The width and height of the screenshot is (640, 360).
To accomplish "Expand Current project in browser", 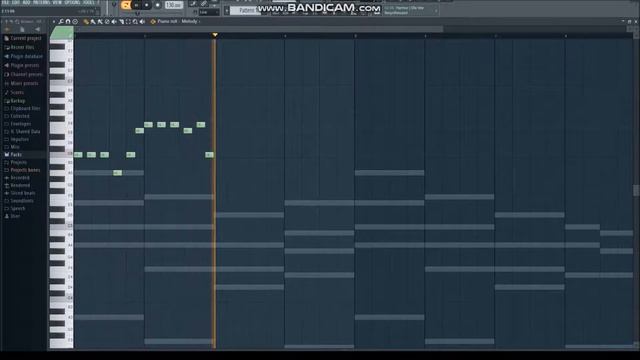I will [x=23, y=38].
